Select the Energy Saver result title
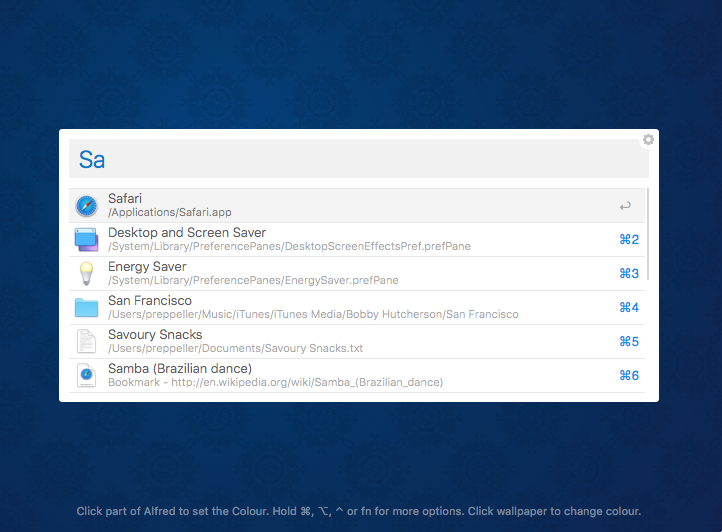This screenshot has width=722, height=532. pyautogui.click(x=147, y=267)
